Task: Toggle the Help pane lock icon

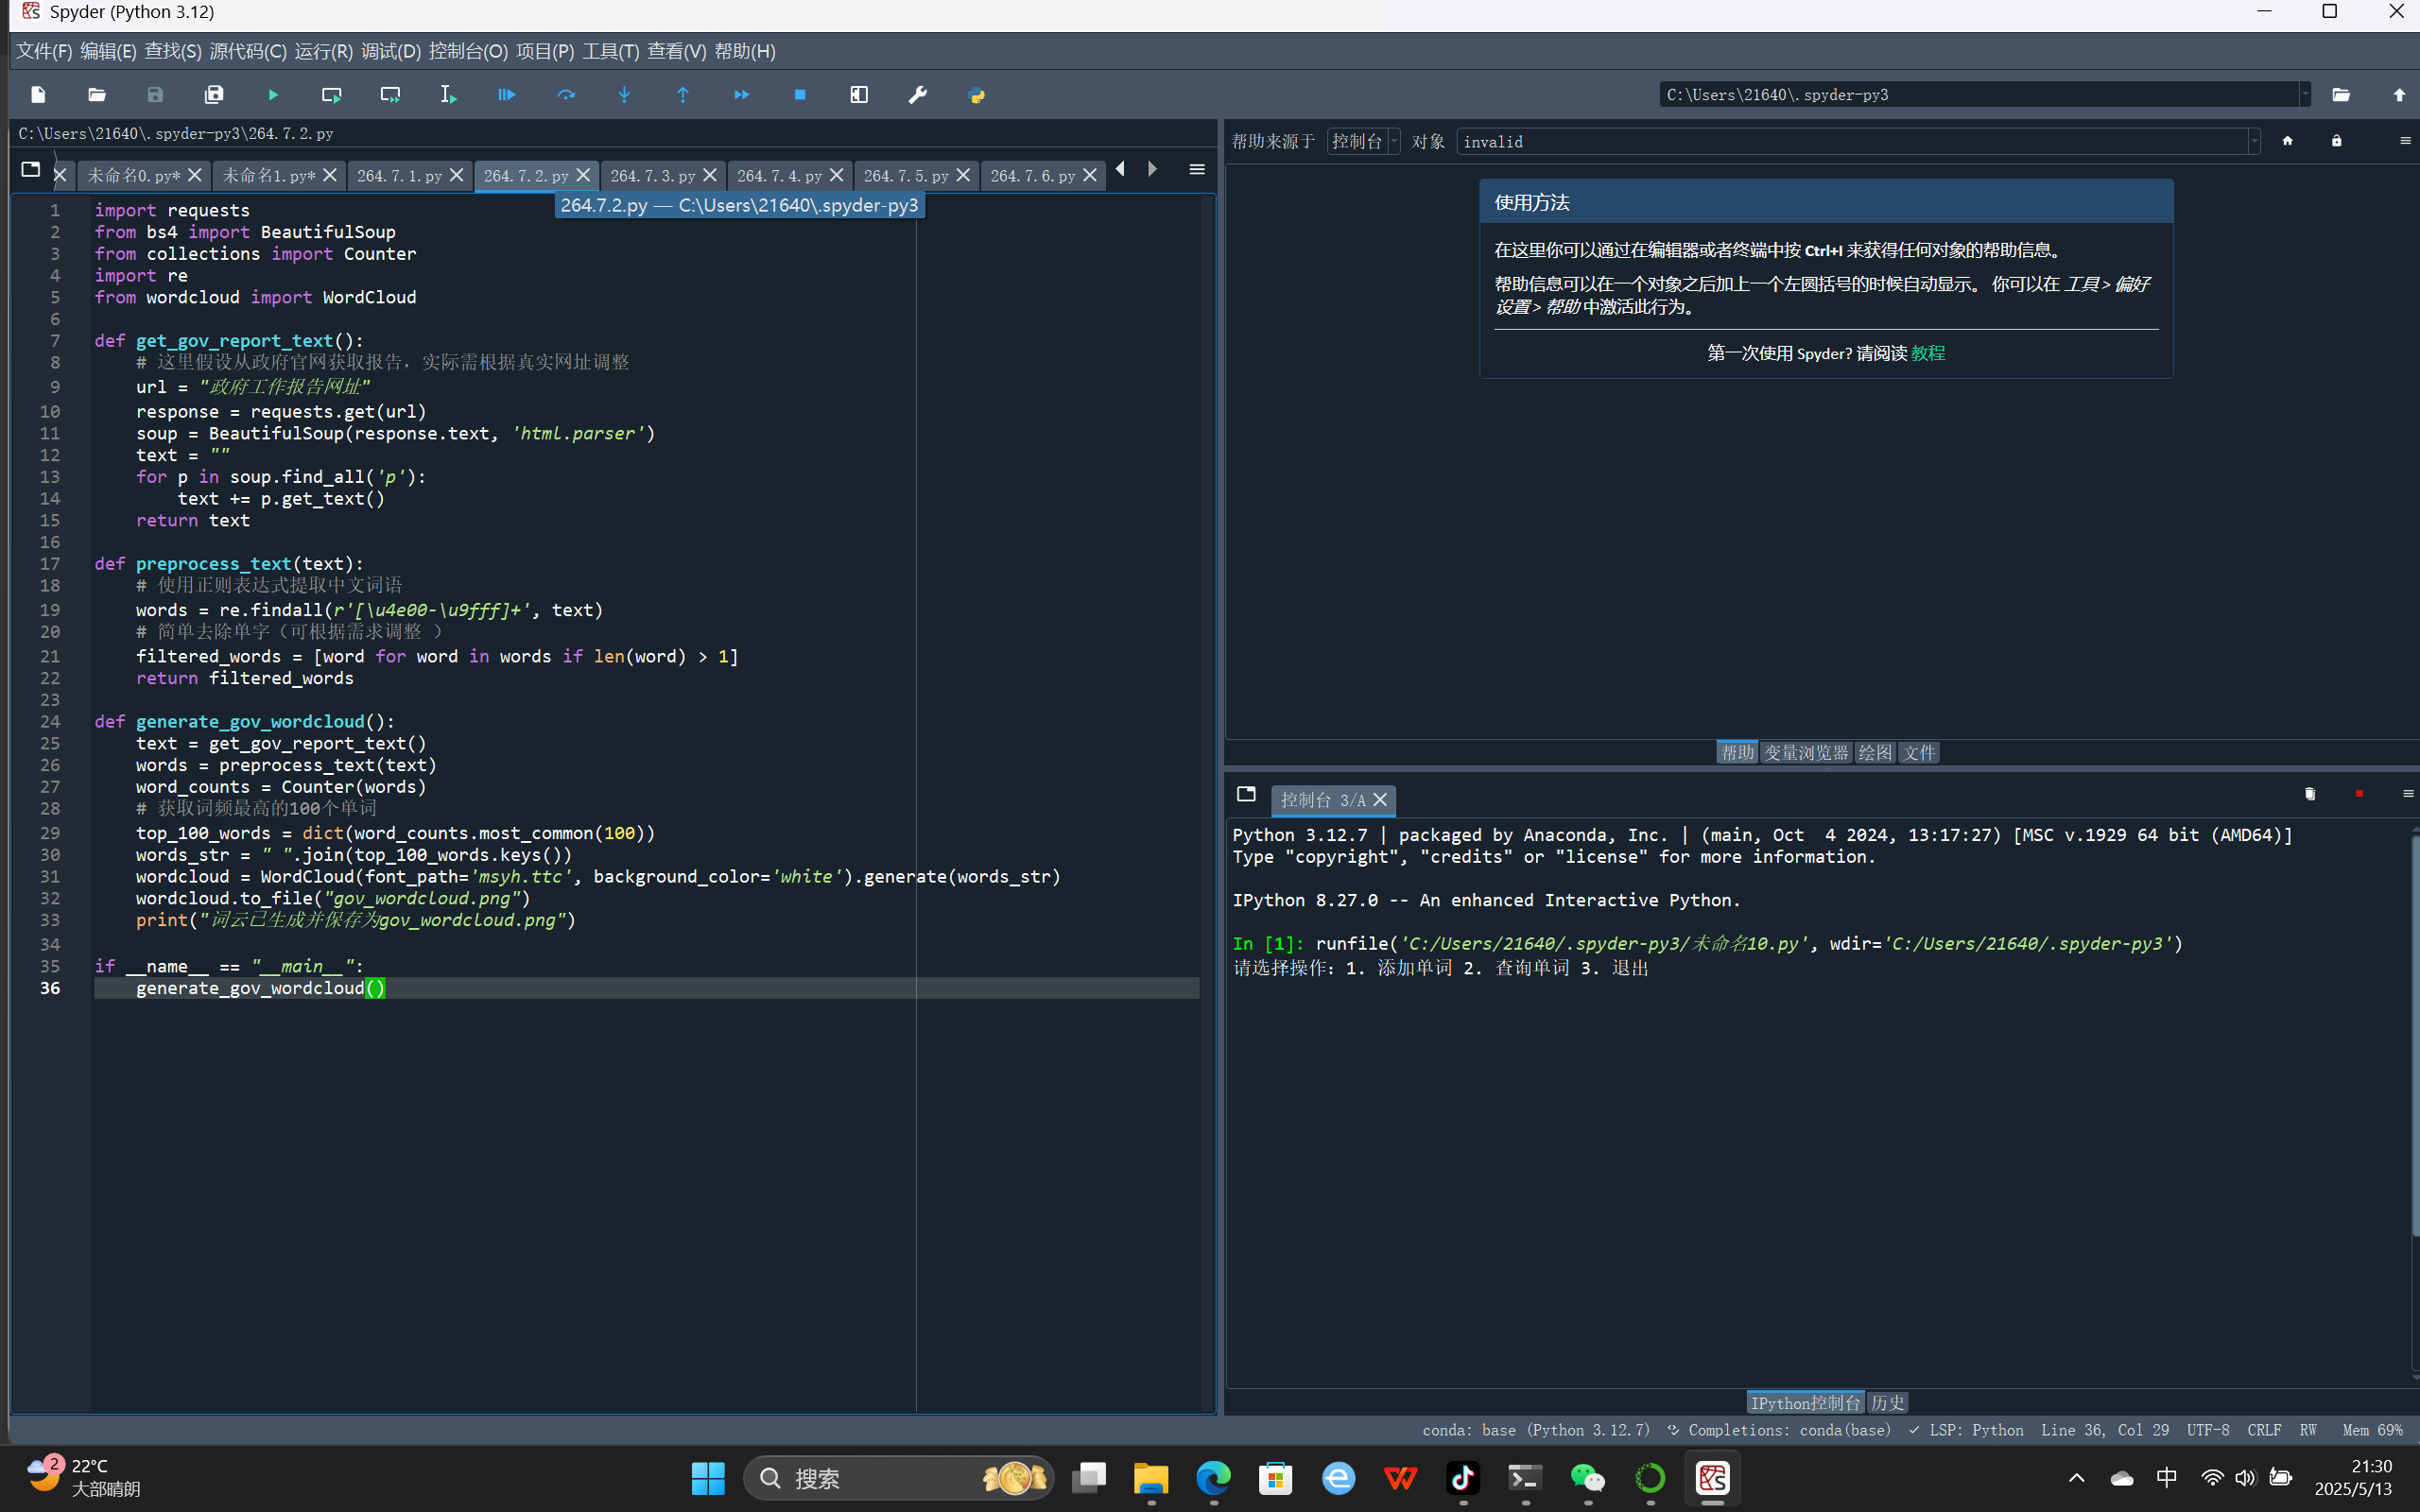Action: (x=2336, y=141)
